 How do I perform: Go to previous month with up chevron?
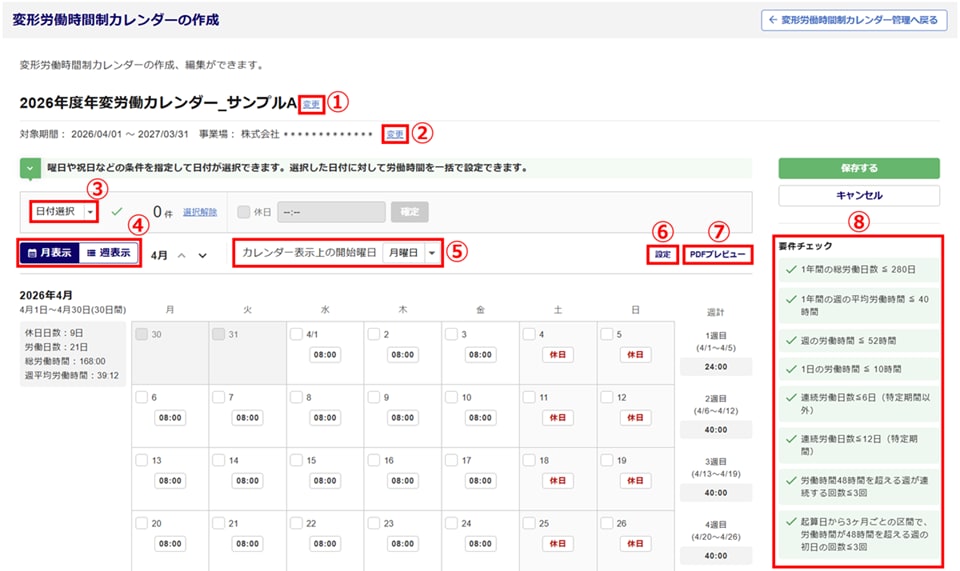(x=182, y=255)
